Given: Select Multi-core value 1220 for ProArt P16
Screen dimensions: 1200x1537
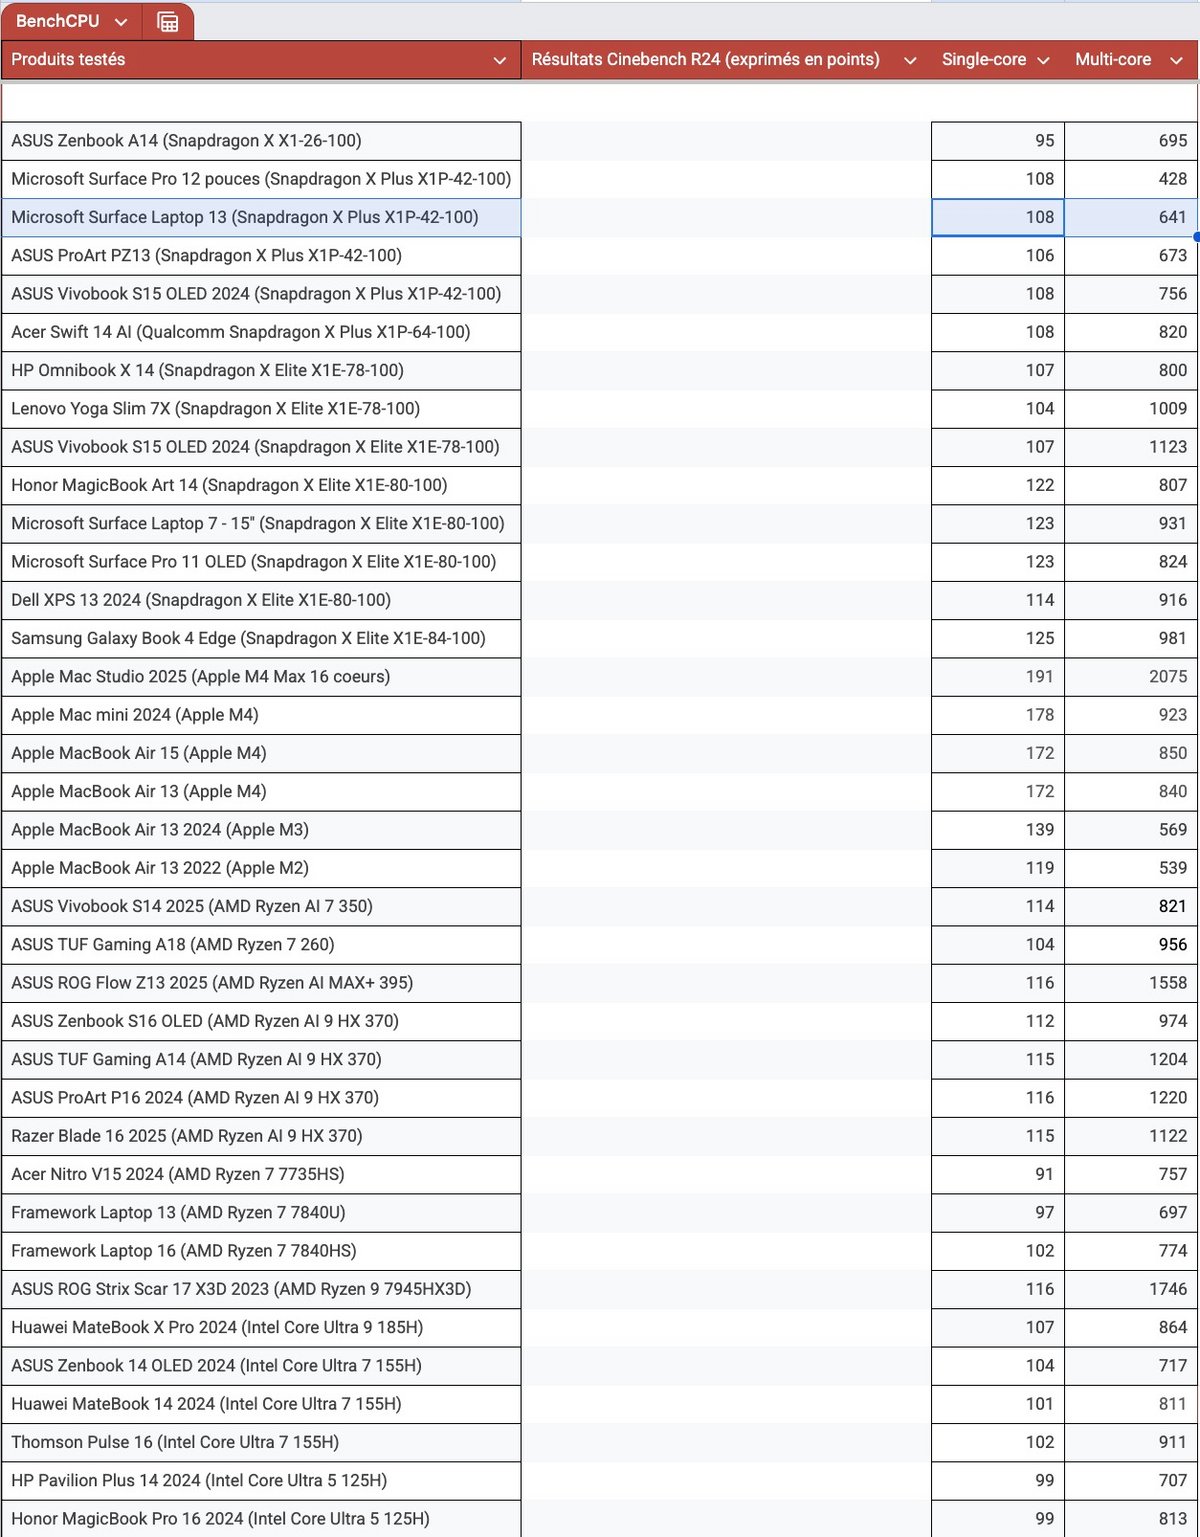Looking at the screenshot, I should (x=1131, y=1098).
